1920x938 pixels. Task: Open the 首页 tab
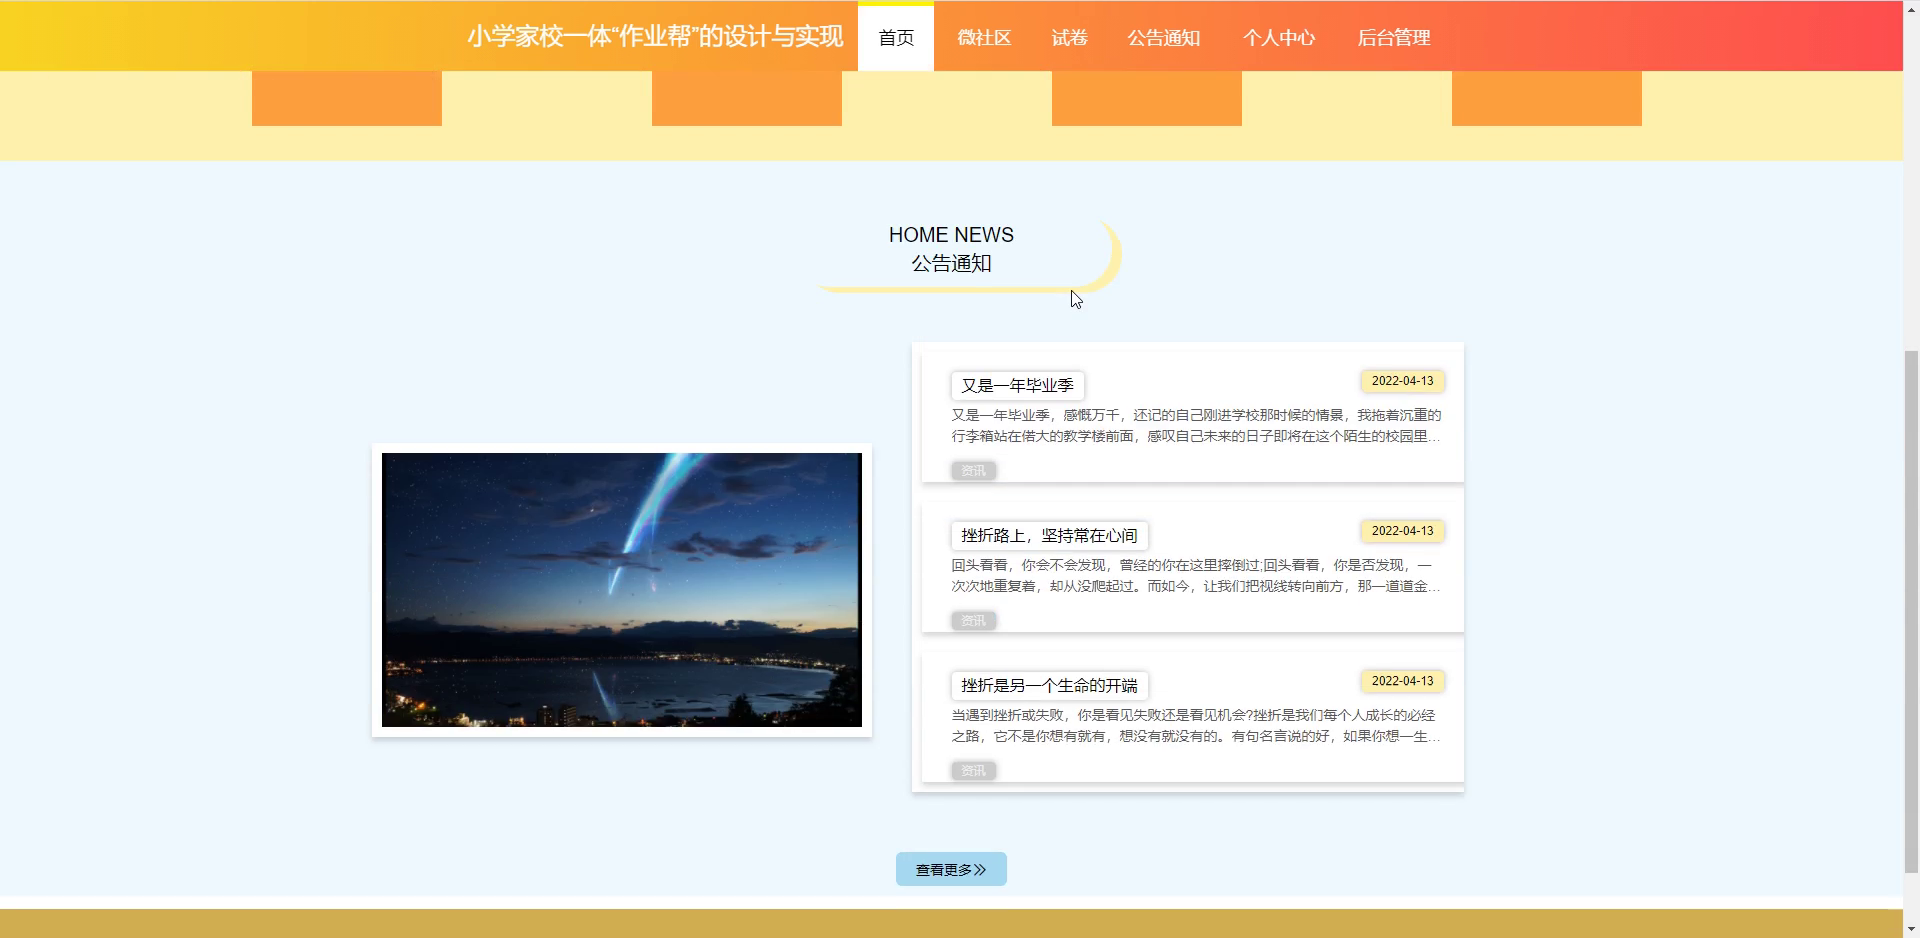pos(896,37)
